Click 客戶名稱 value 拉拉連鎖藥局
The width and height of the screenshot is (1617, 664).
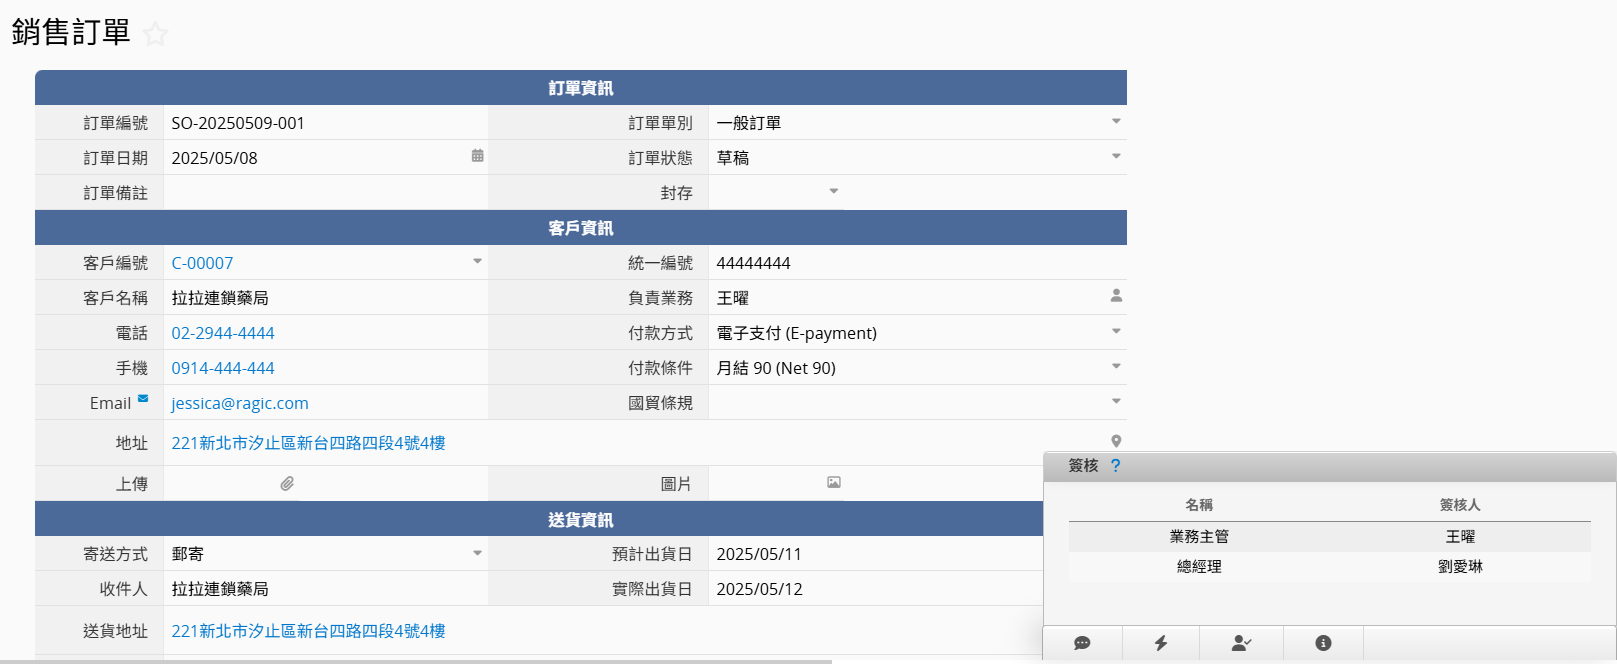220,298
